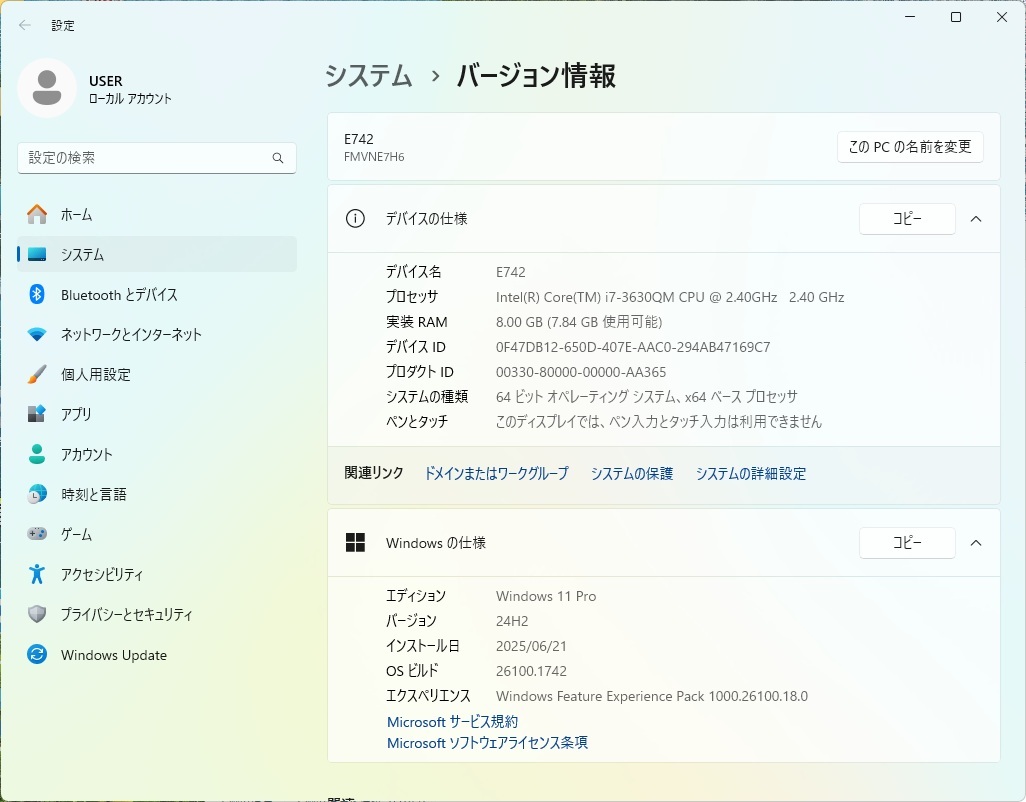Click the アクセシビリティ figure icon
The width and height of the screenshot is (1026, 802).
[37, 574]
